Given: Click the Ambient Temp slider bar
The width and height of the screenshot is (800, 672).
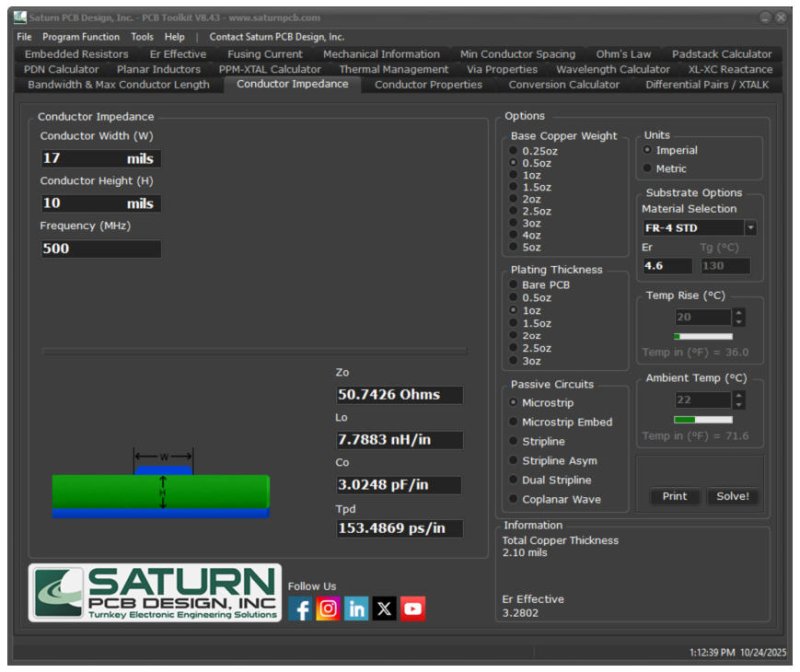Looking at the screenshot, I should [x=703, y=419].
